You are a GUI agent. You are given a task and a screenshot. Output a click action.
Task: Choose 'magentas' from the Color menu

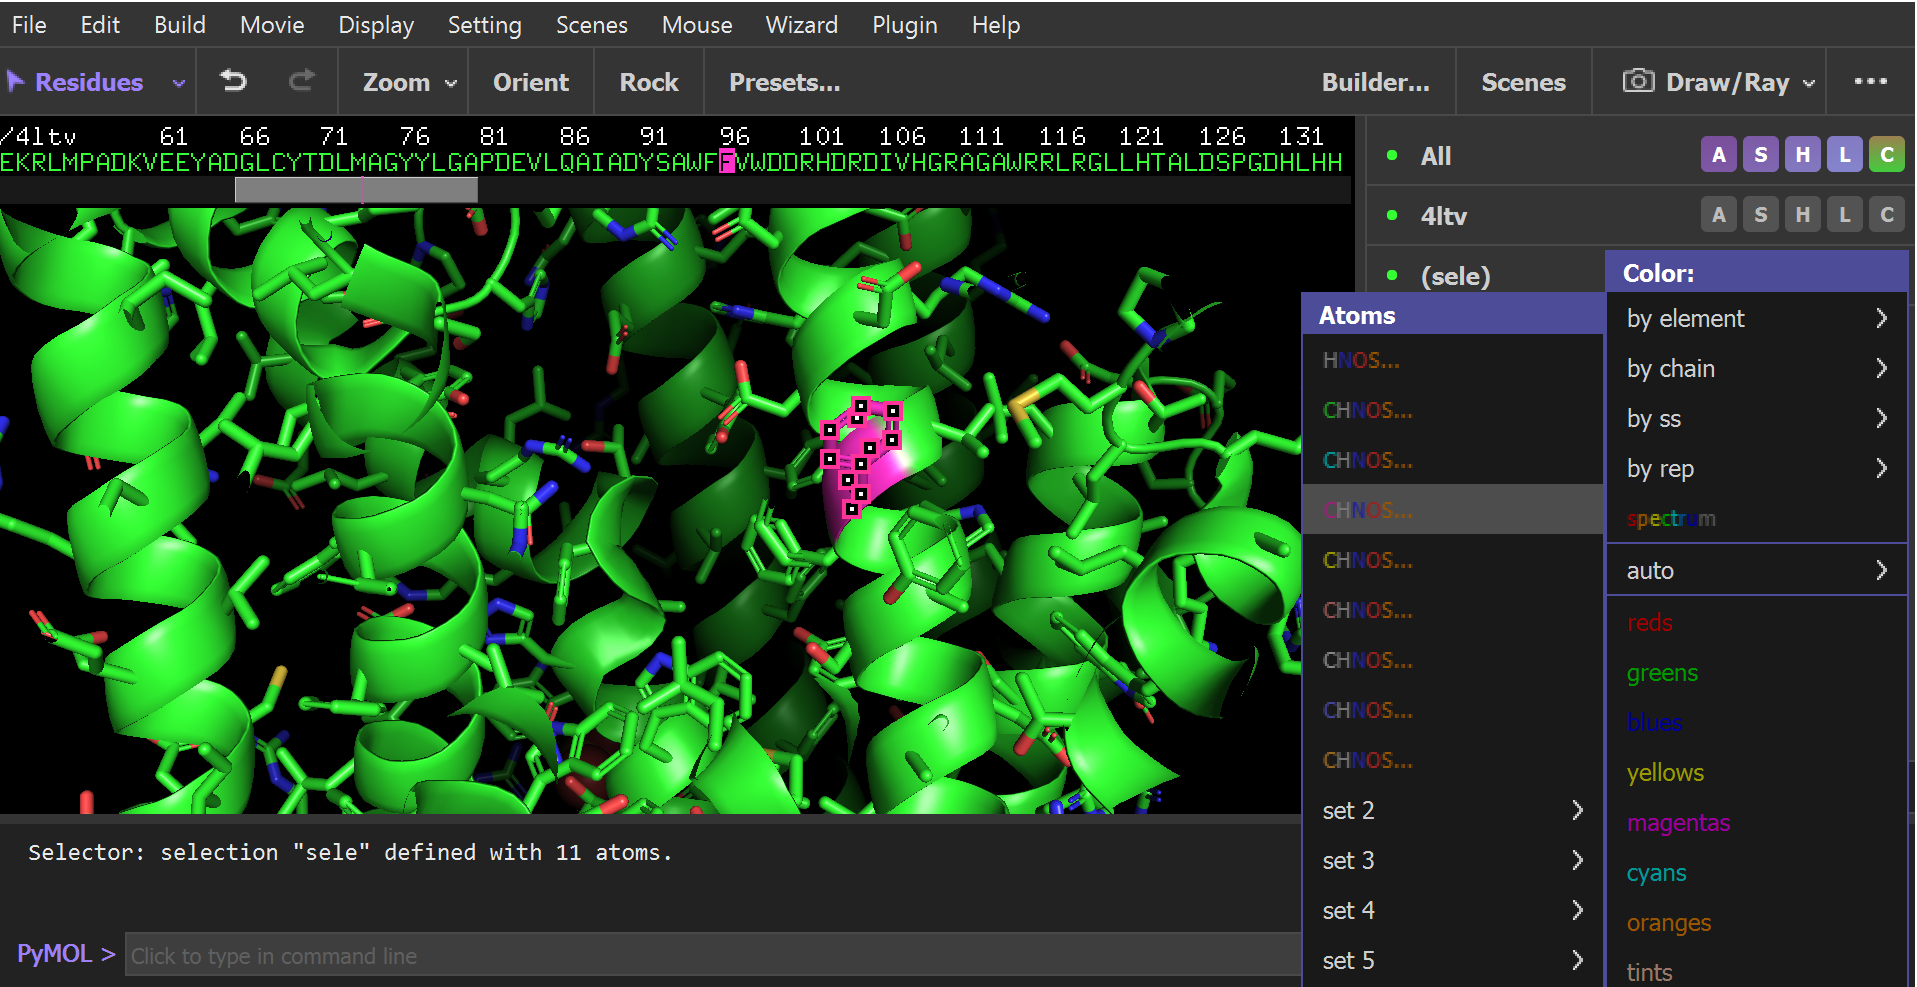[x=1677, y=823]
